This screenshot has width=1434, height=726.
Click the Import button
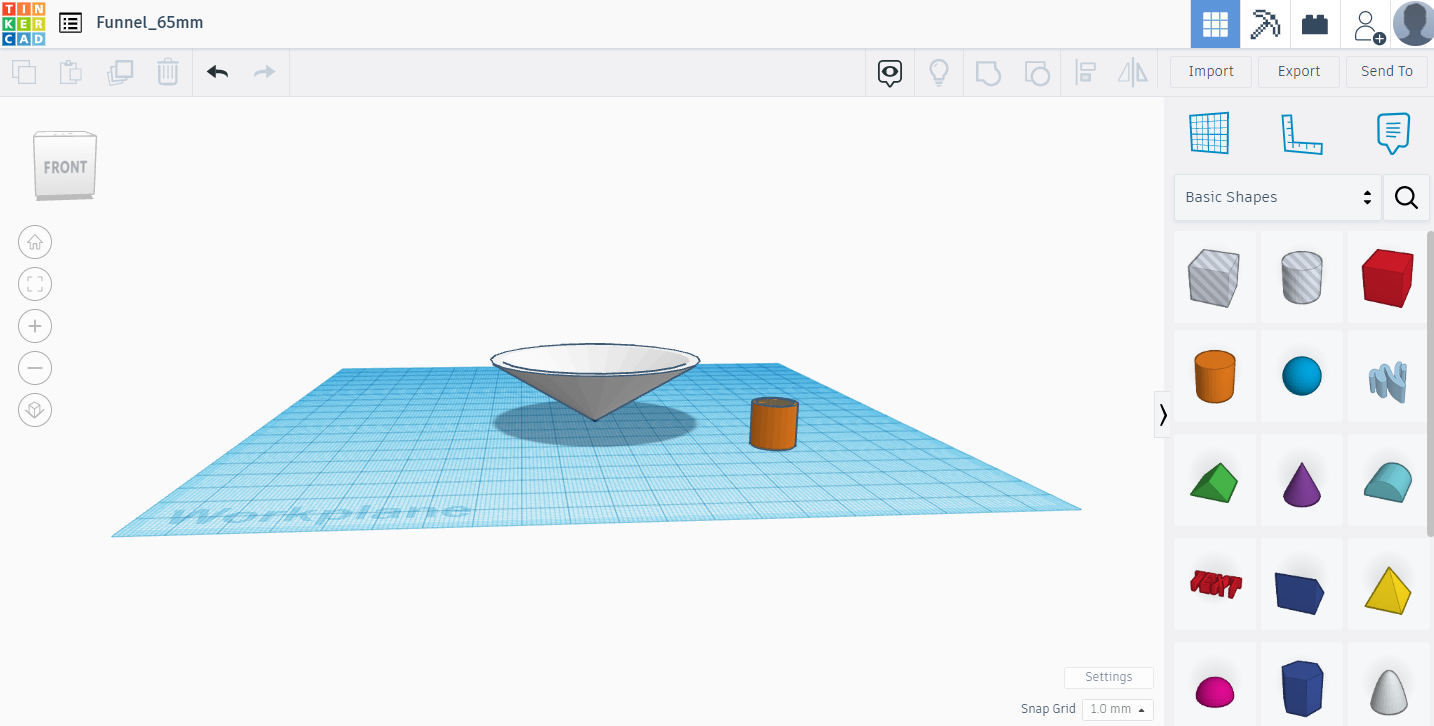[1211, 71]
